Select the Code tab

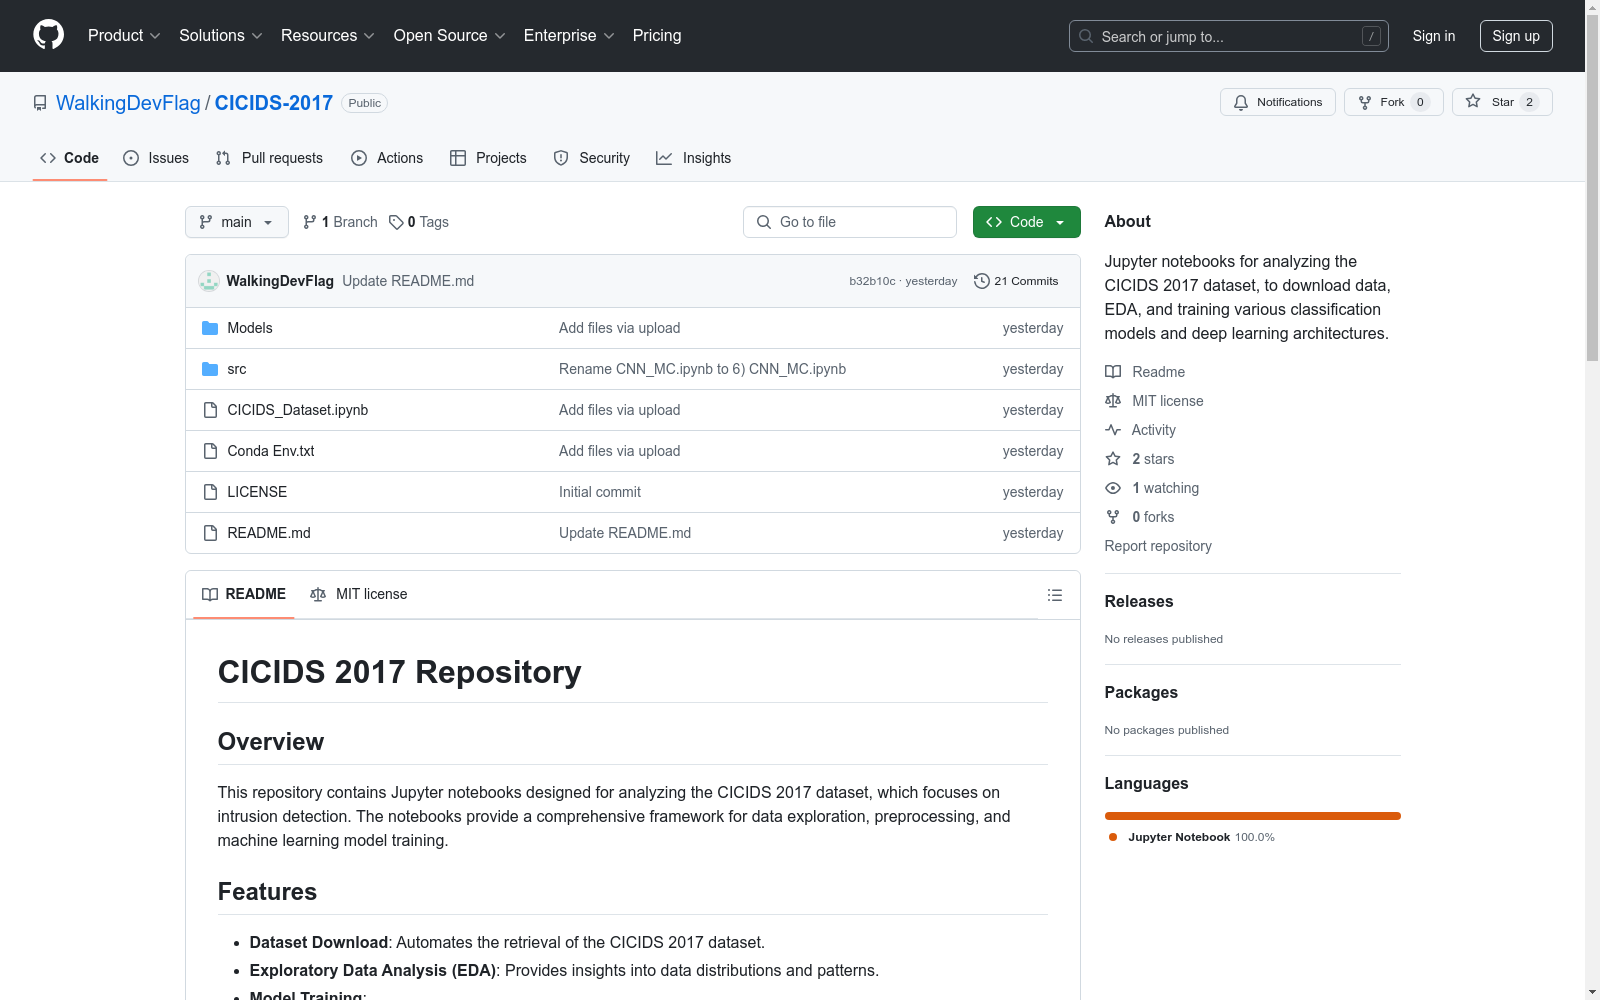pyautogui.click(x=70, y=158)
